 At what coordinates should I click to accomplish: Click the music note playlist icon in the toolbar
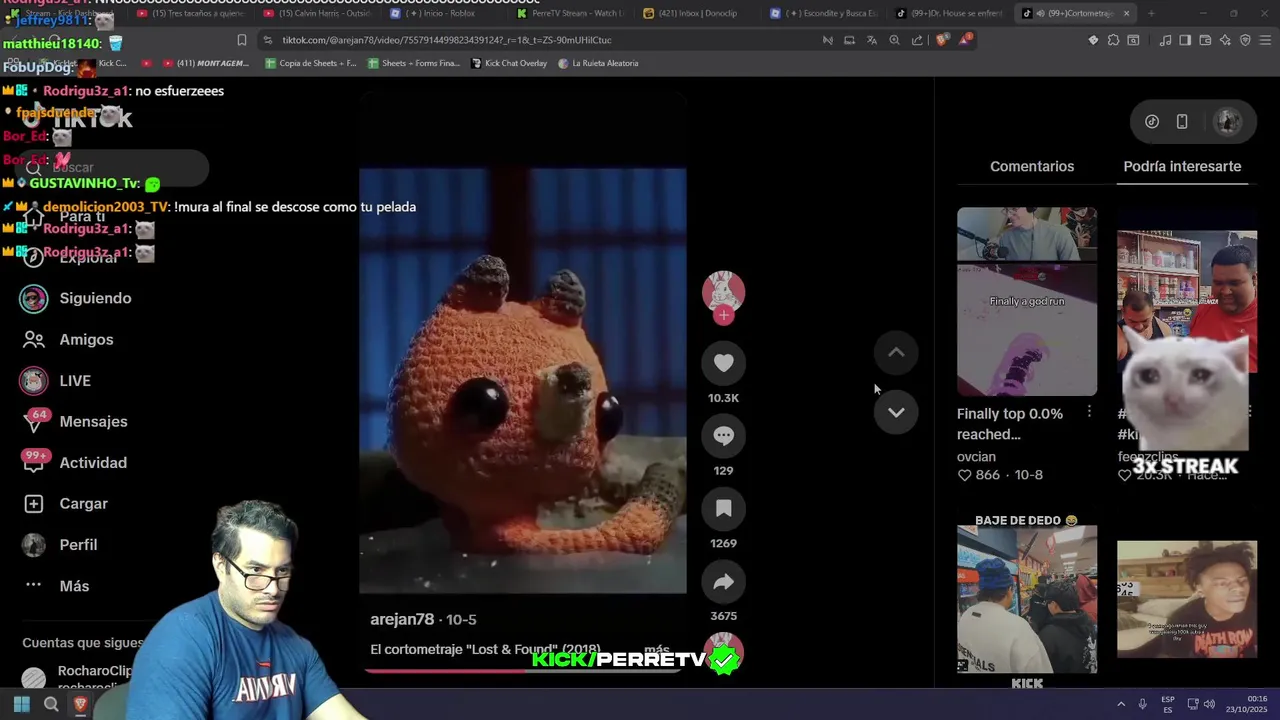pos(1165,40)
